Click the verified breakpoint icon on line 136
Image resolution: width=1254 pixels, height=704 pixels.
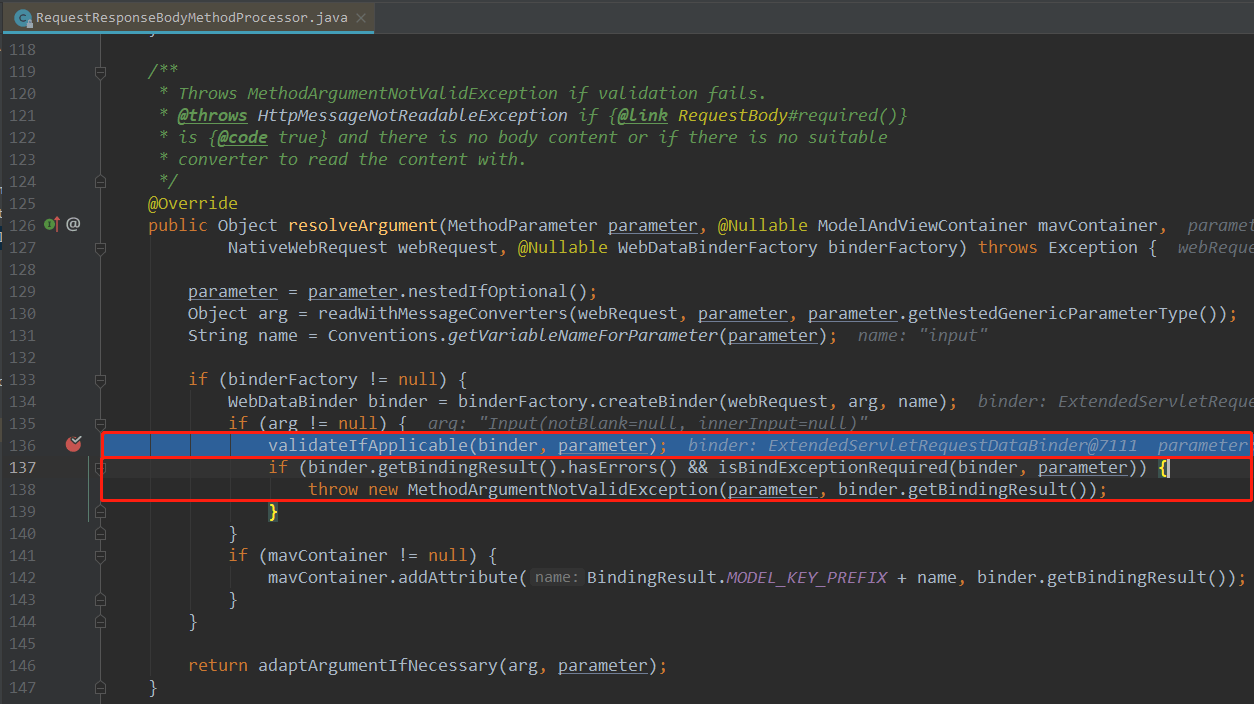pyautogui.click(x=73, y=444)
